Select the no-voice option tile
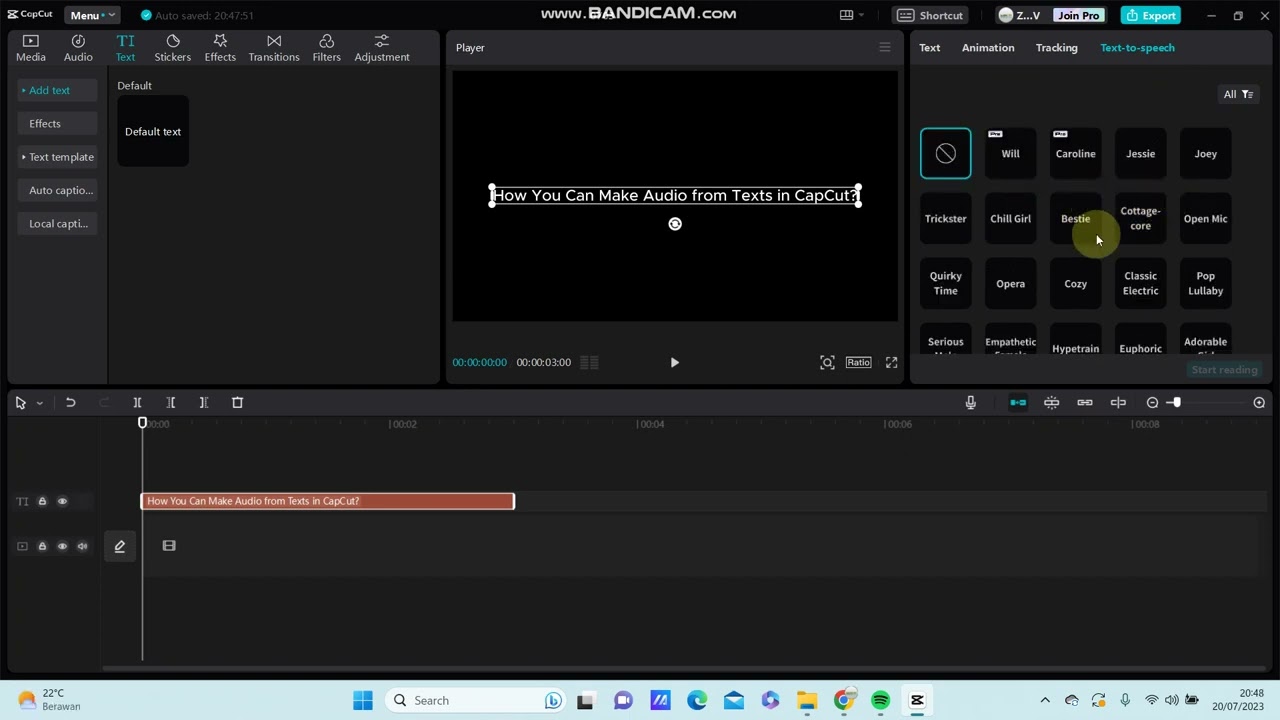This screenshot has width=1280, height=720. pyautogui.click(x=945, y=153)
